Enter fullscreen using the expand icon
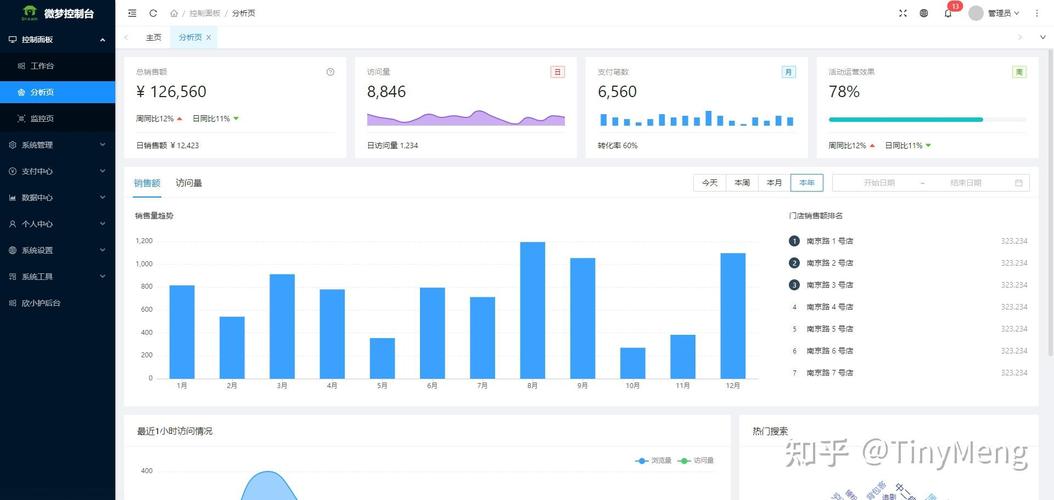Screen dimensions: 1054x500 click(903, 13)
